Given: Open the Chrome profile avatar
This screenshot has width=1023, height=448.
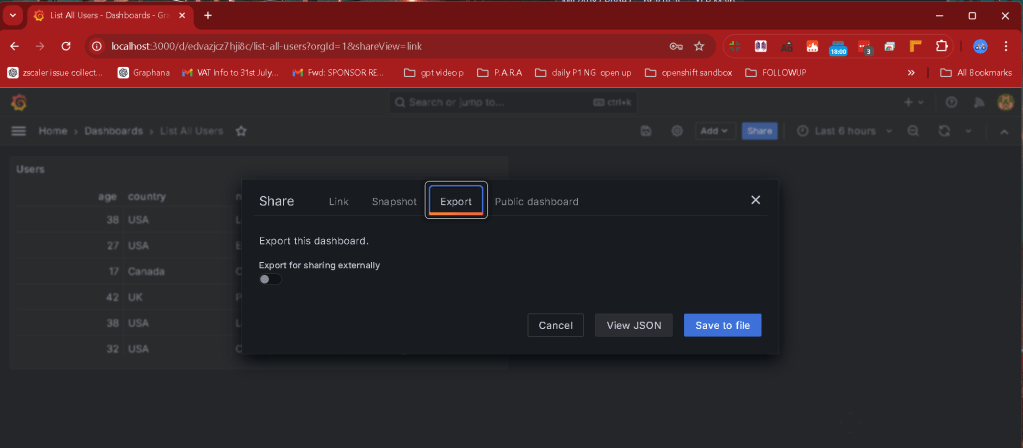Looking at the screenshot, I should [x=981, y=46].
